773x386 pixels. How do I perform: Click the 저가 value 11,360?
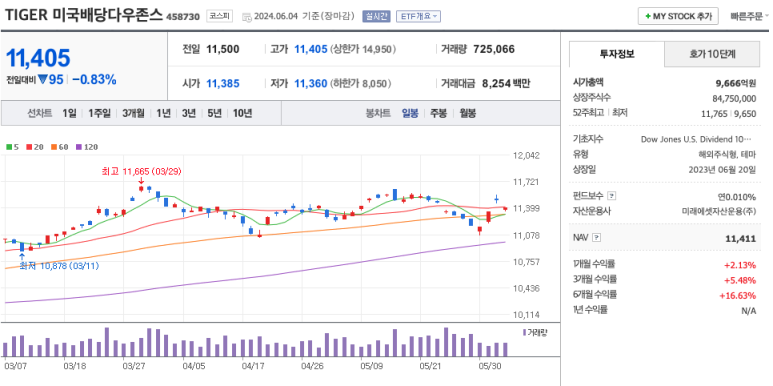tap(311, 83)
